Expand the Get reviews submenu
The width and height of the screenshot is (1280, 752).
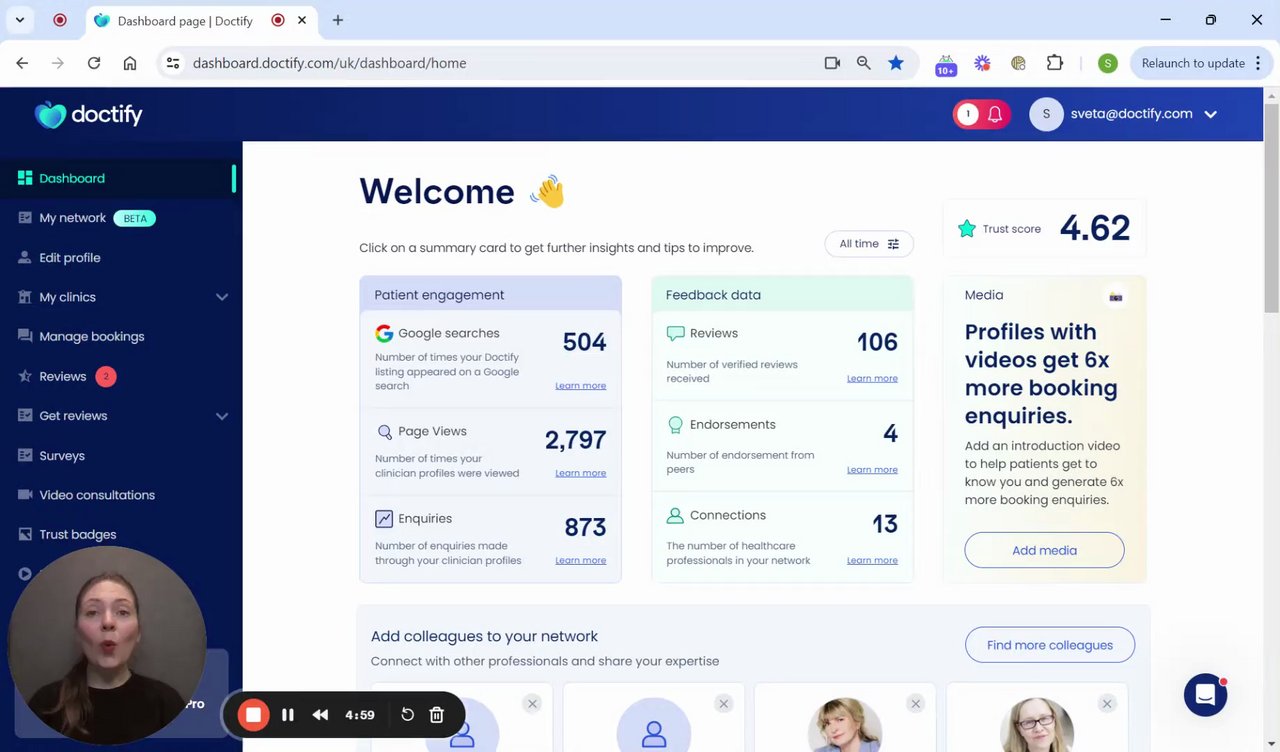click(222, 416)
